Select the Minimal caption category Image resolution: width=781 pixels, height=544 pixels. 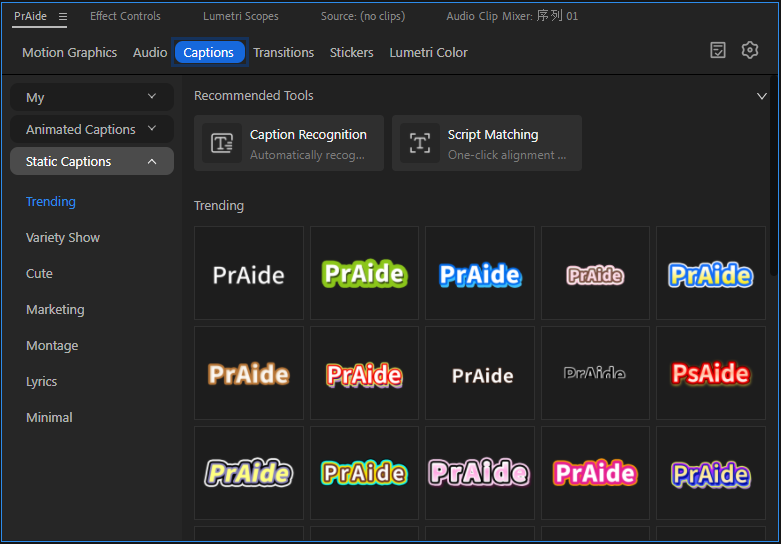coord(49,417)
